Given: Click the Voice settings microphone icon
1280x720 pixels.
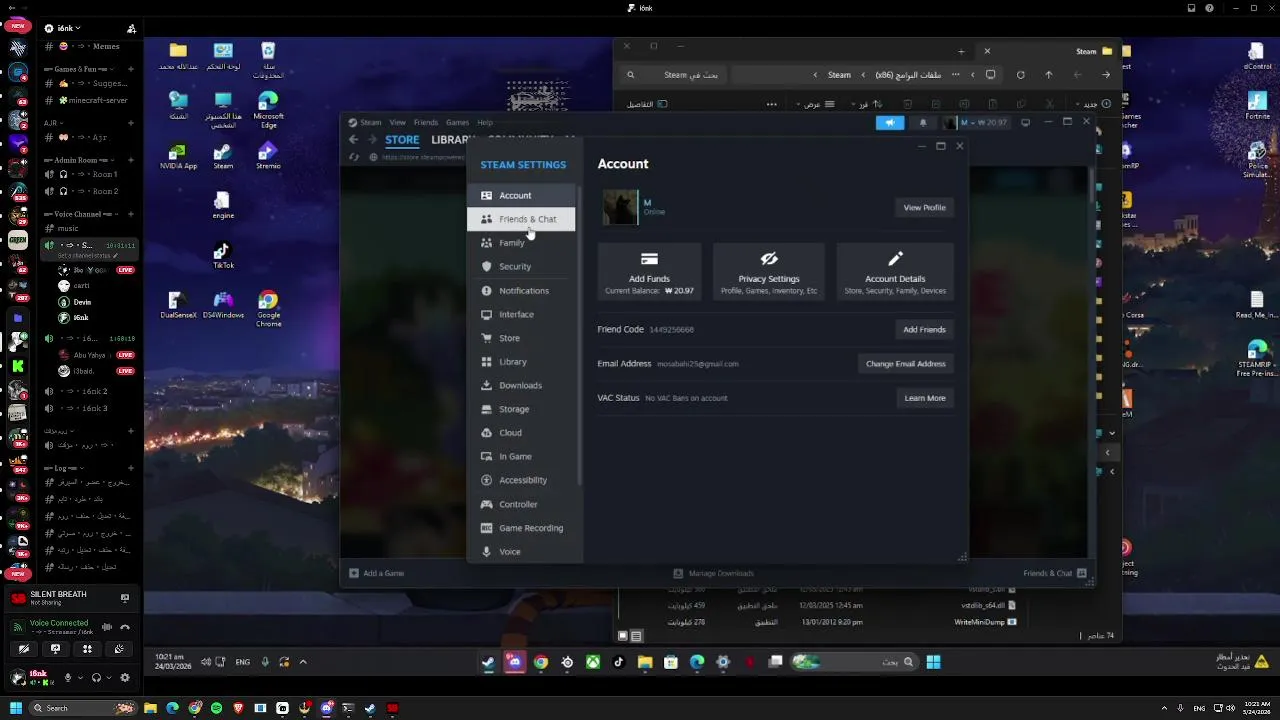Looking at the screenshot, I should tap(487, 552).
